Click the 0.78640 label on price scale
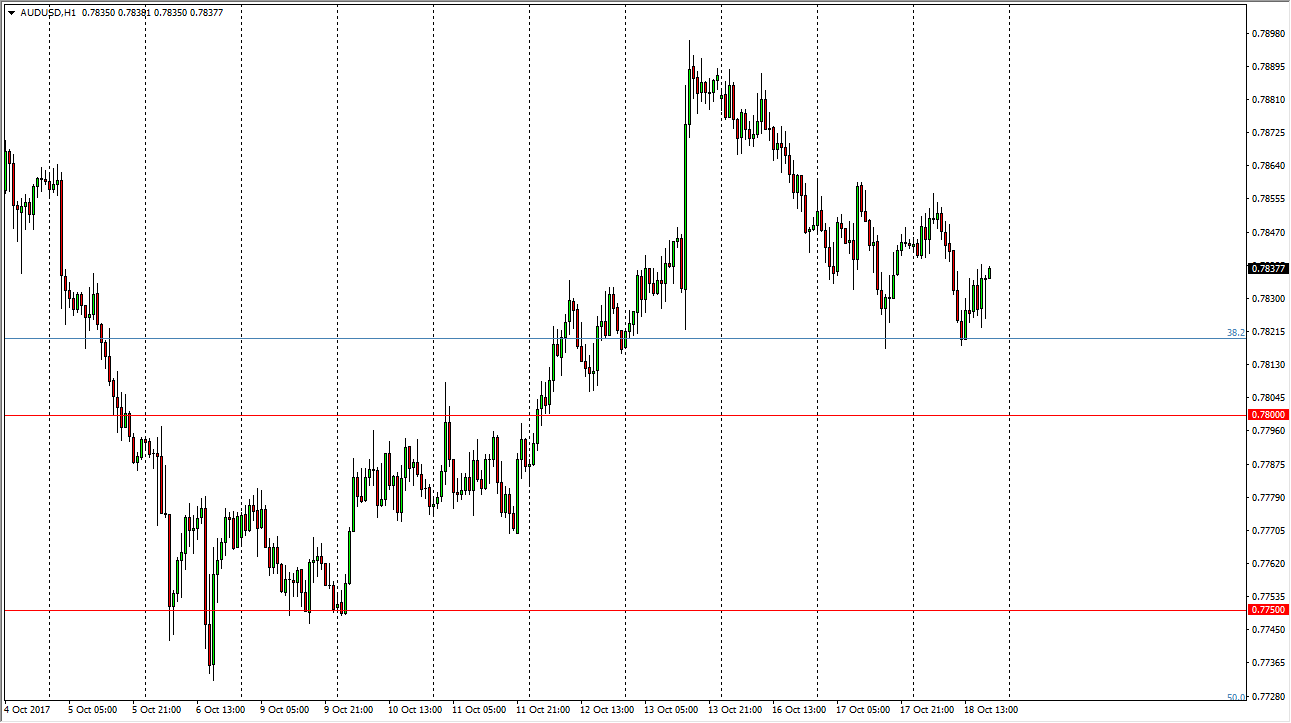Image resolution: width=1291 pixels, height=723 pixels. [1268, 165]
